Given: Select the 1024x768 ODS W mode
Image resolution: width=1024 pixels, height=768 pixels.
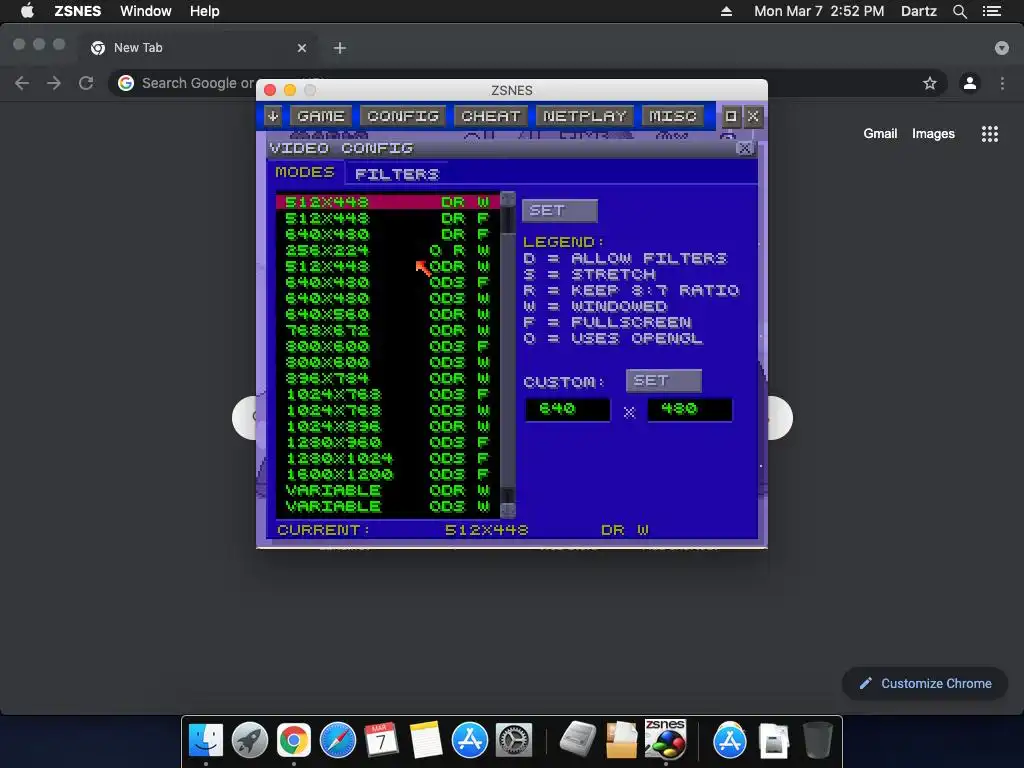Looking at the screenshot, I should pos(388,410).
